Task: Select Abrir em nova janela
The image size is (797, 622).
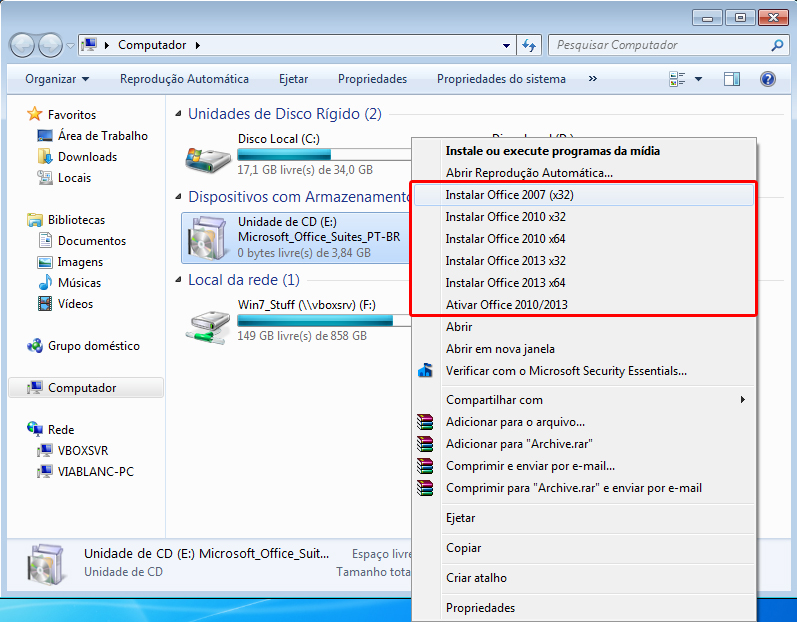Action: click(x=584, y=349)
